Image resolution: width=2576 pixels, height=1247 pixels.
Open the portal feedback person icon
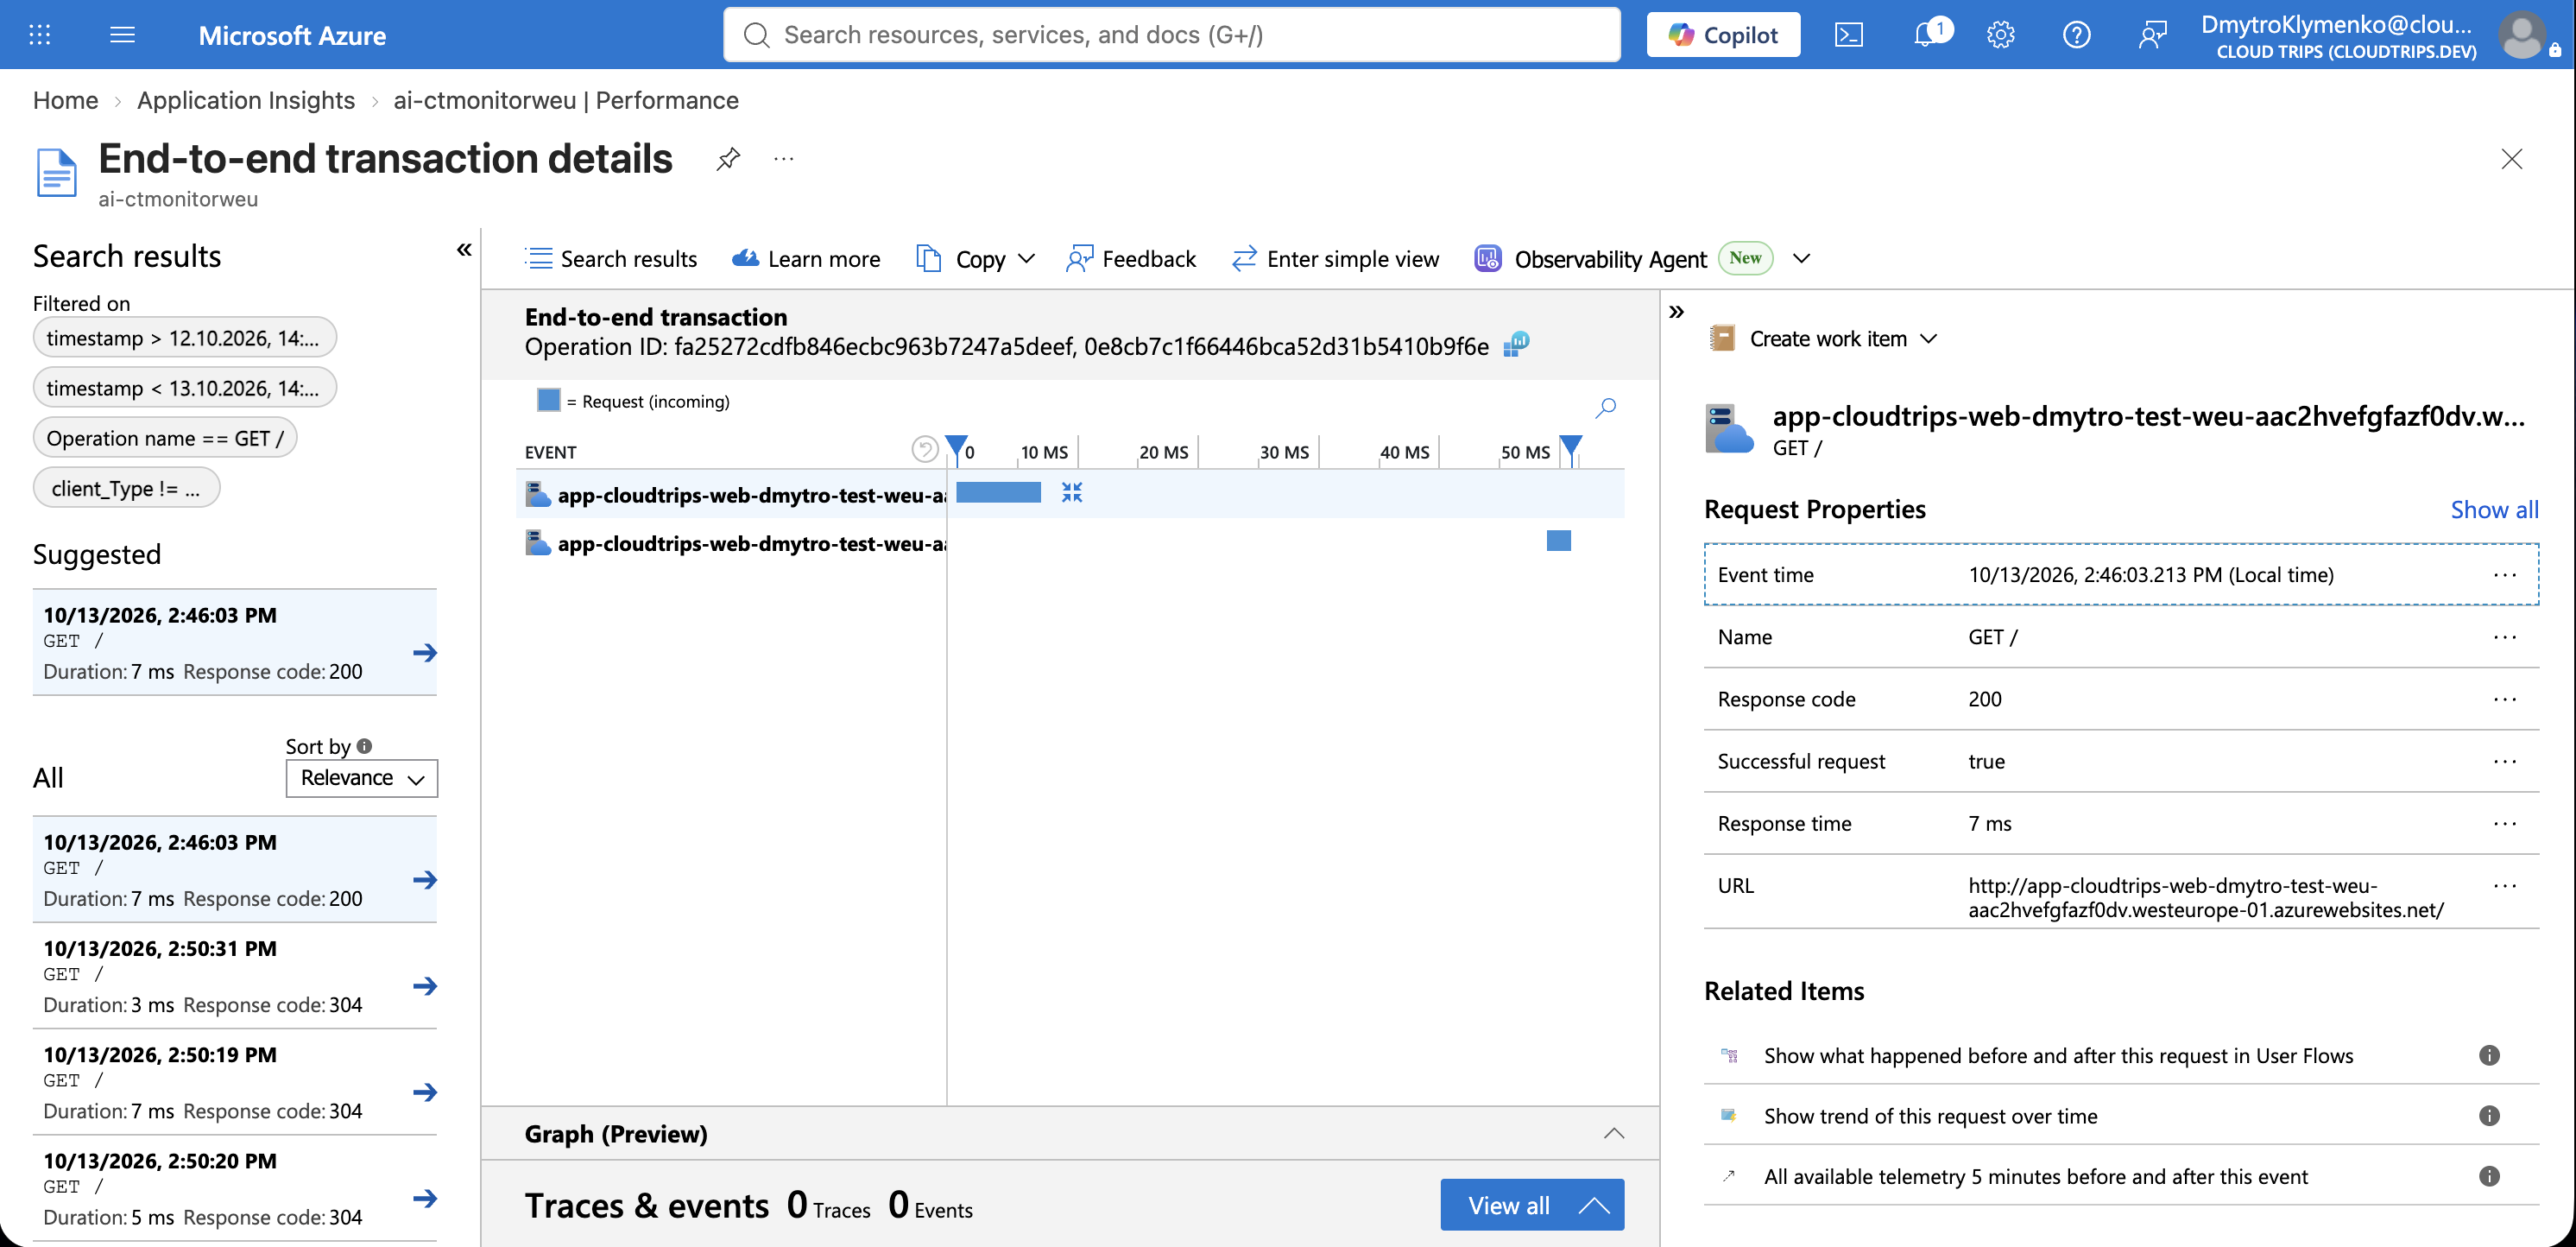[2152, 35]
